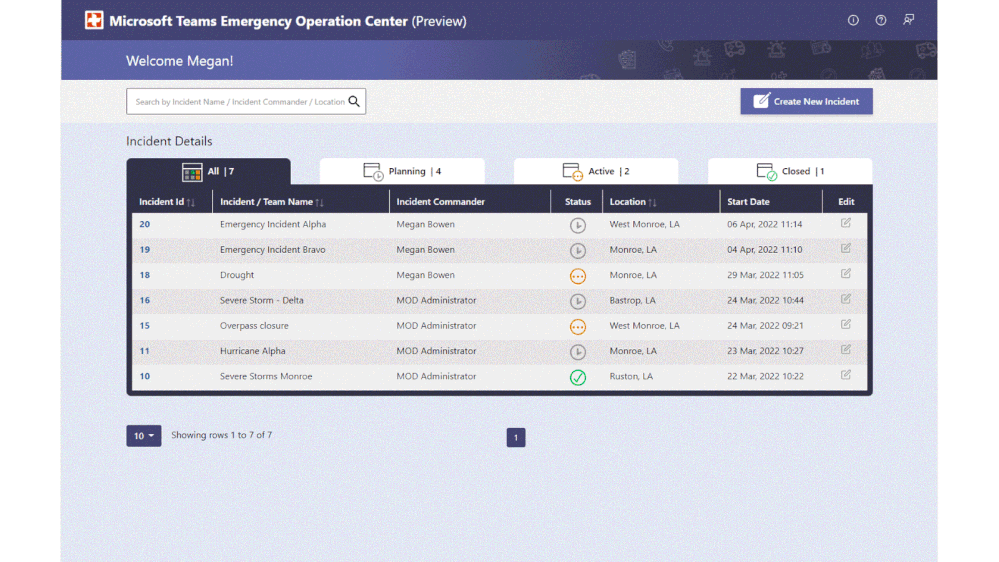
Task: Select 'Emergency Incident Bravo' name cell
Action: click(x=273, y=250)
